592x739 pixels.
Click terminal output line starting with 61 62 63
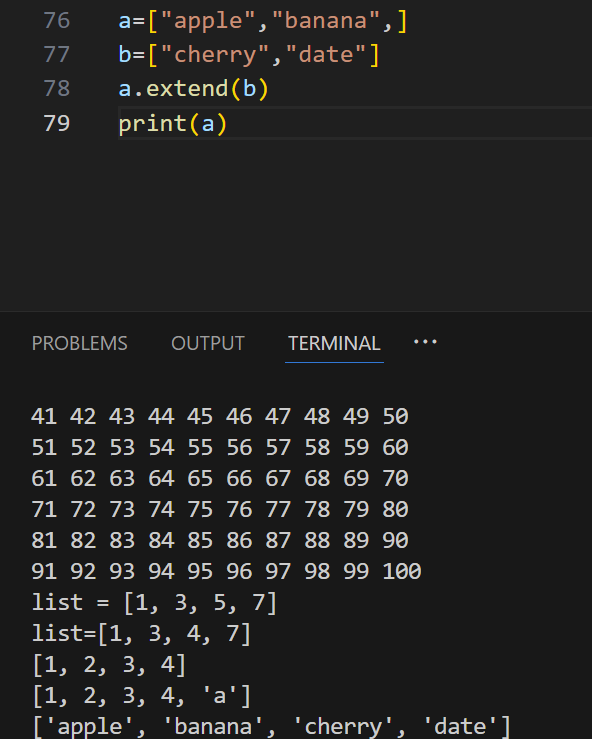click(220, 479)
